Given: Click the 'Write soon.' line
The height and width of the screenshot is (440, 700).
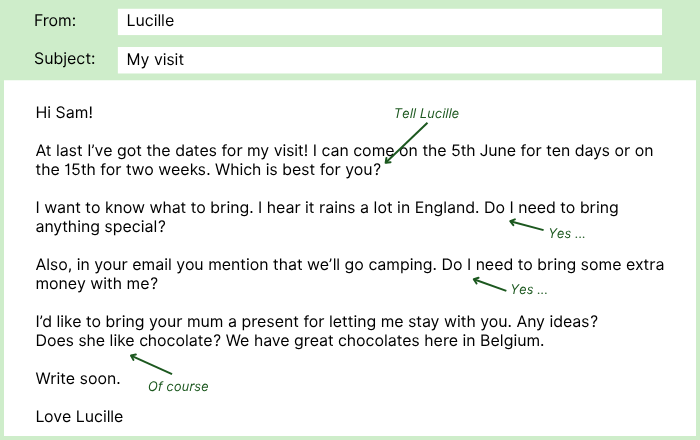Looking at the screenshot, I should (77, 379).
